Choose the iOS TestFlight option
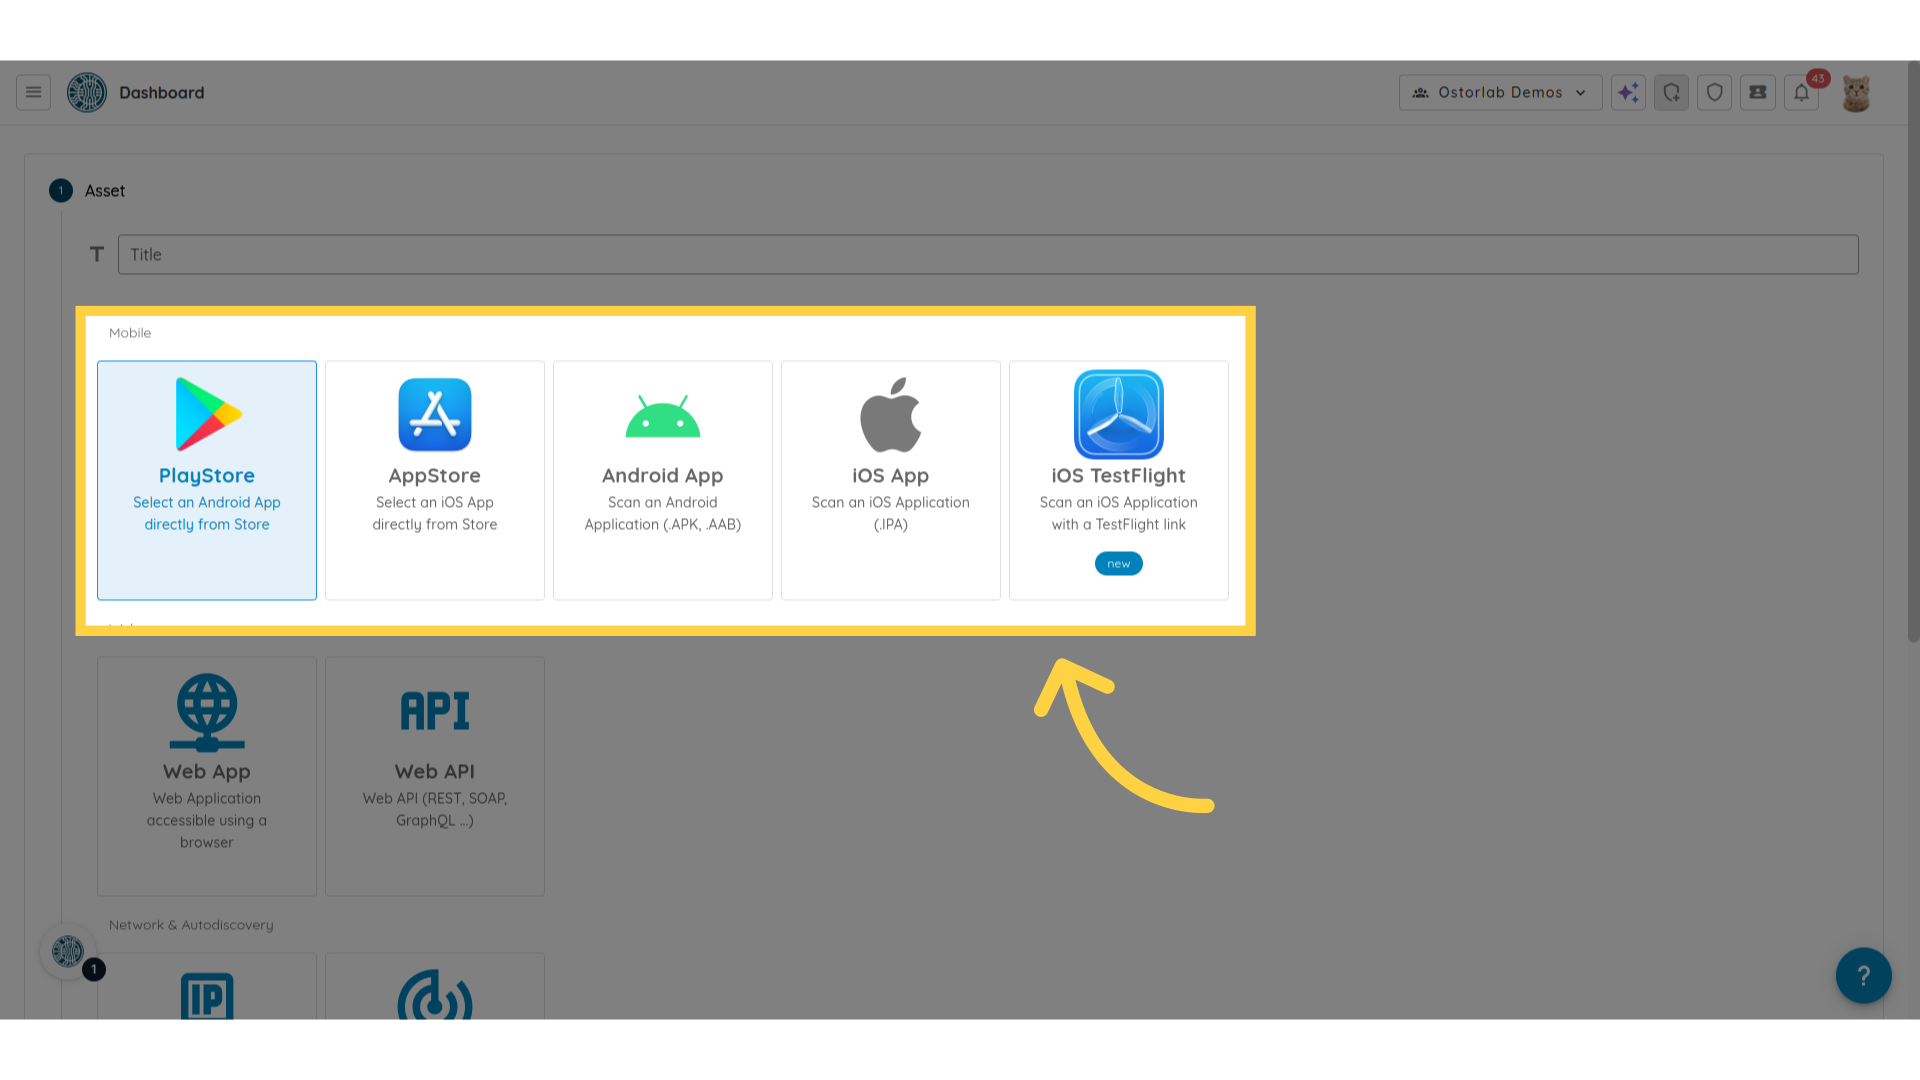 coord(1119,480)
